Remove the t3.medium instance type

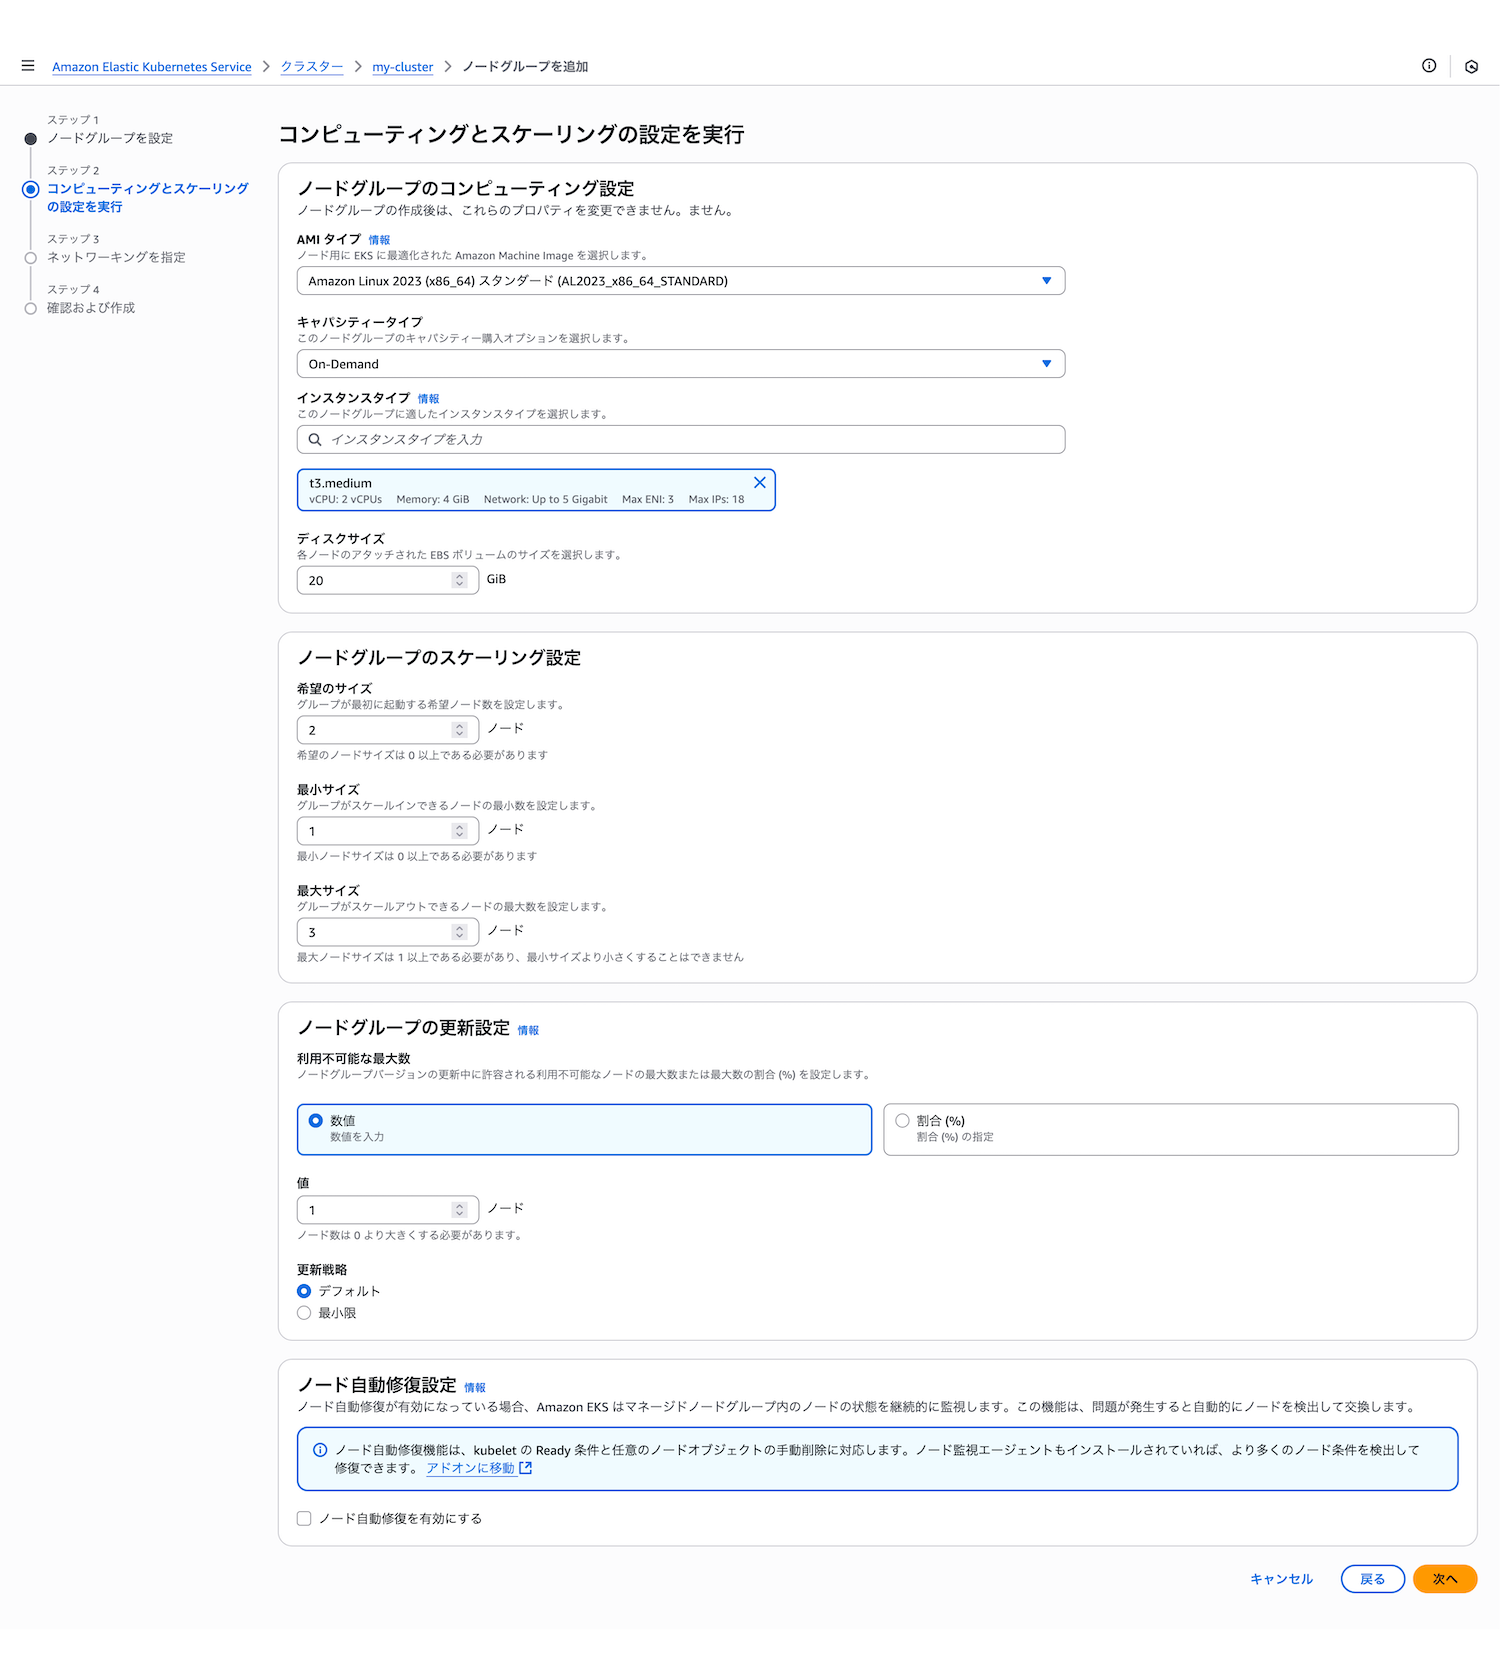[x=759, y=483]
